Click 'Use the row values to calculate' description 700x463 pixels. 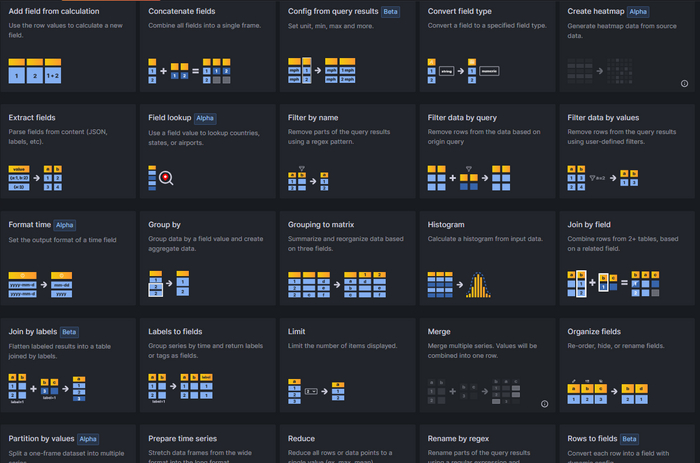click(x=66, y=30)
